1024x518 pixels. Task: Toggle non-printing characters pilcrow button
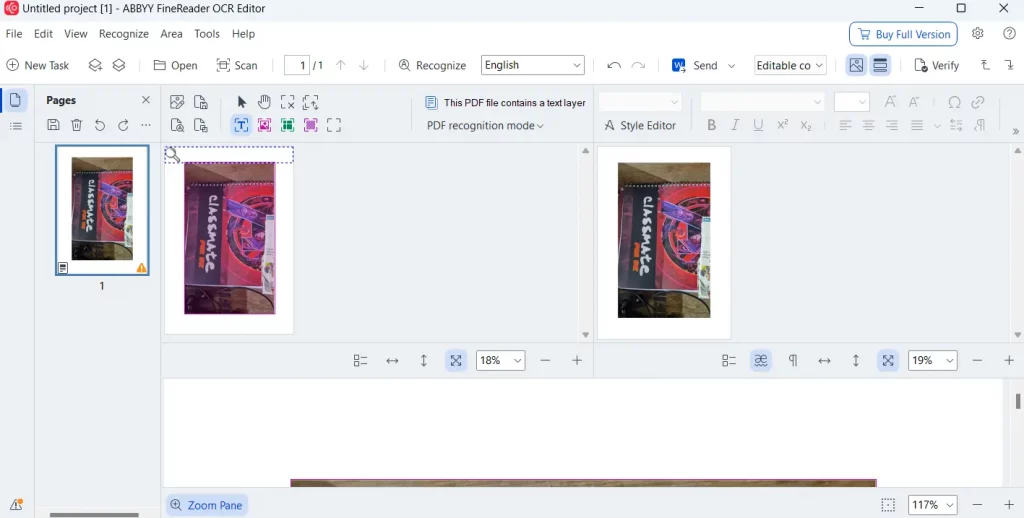[x=793, y=361]
